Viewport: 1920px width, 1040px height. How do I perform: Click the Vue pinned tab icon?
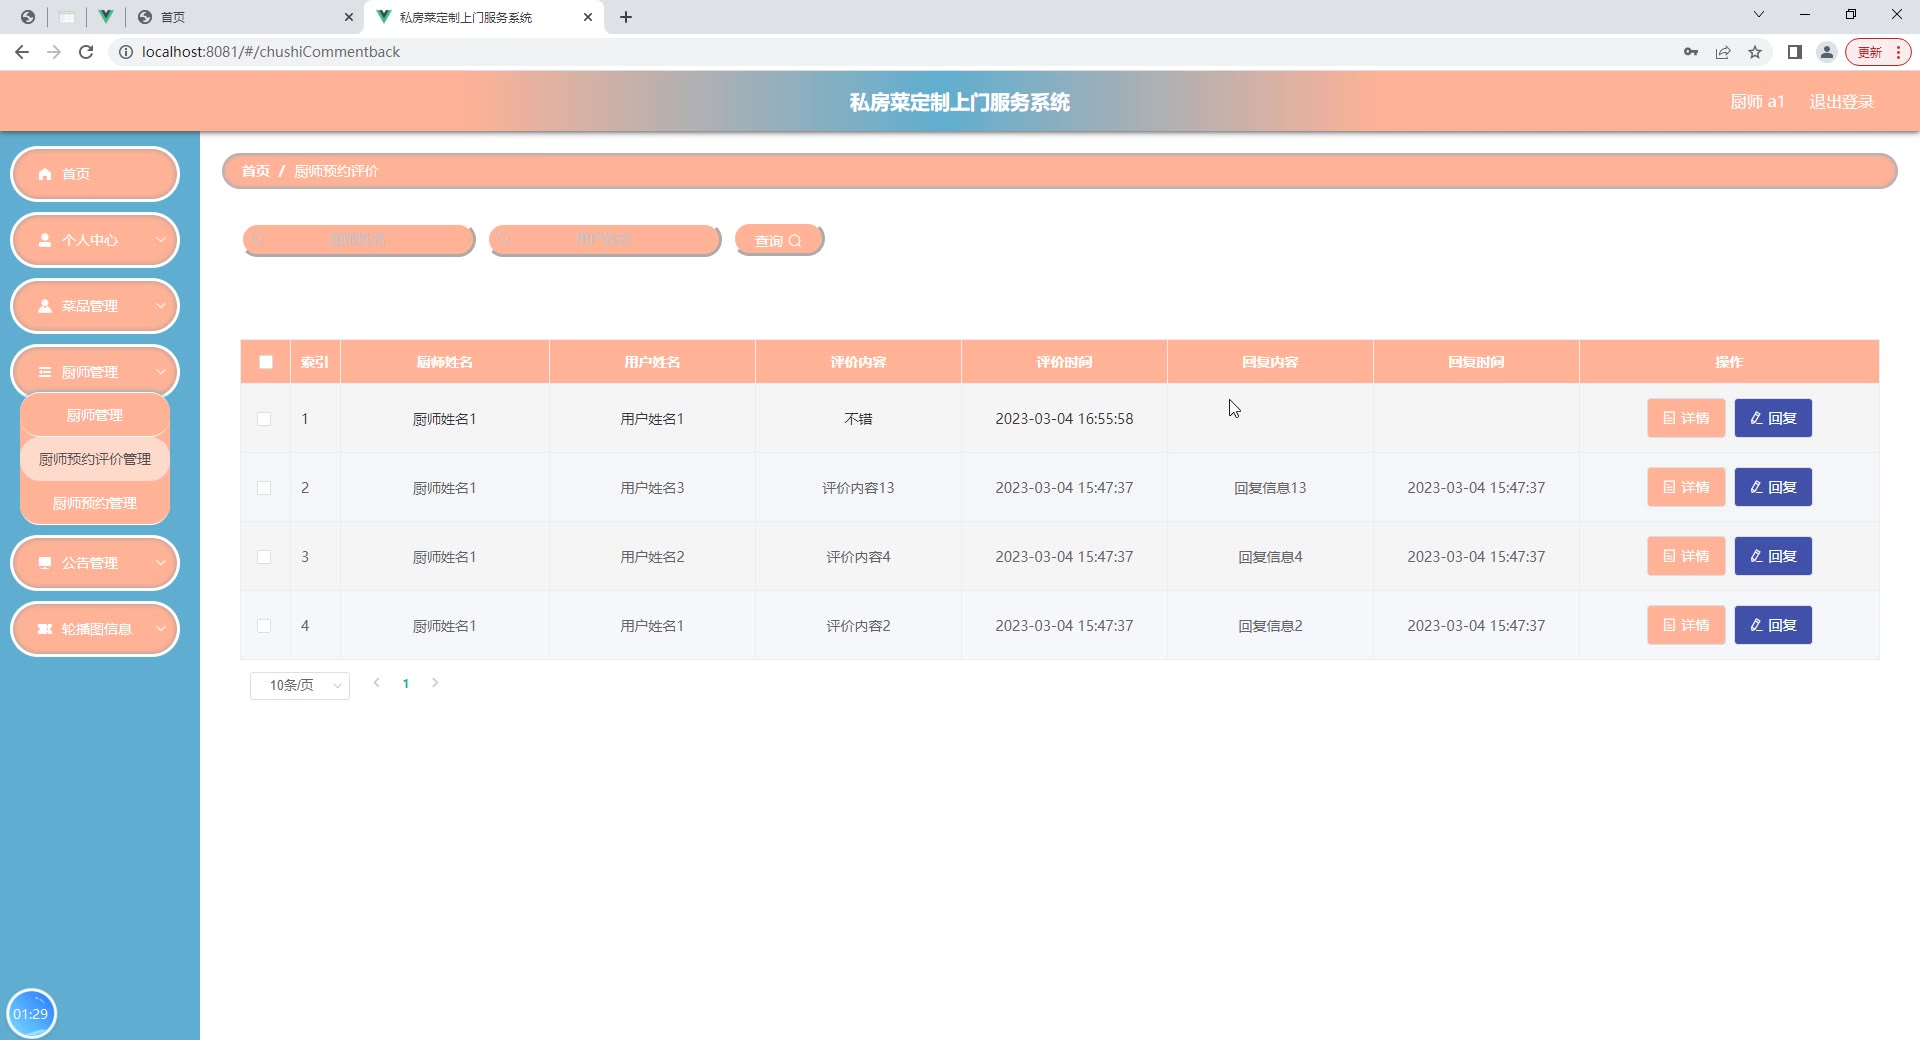click(105, 17)
